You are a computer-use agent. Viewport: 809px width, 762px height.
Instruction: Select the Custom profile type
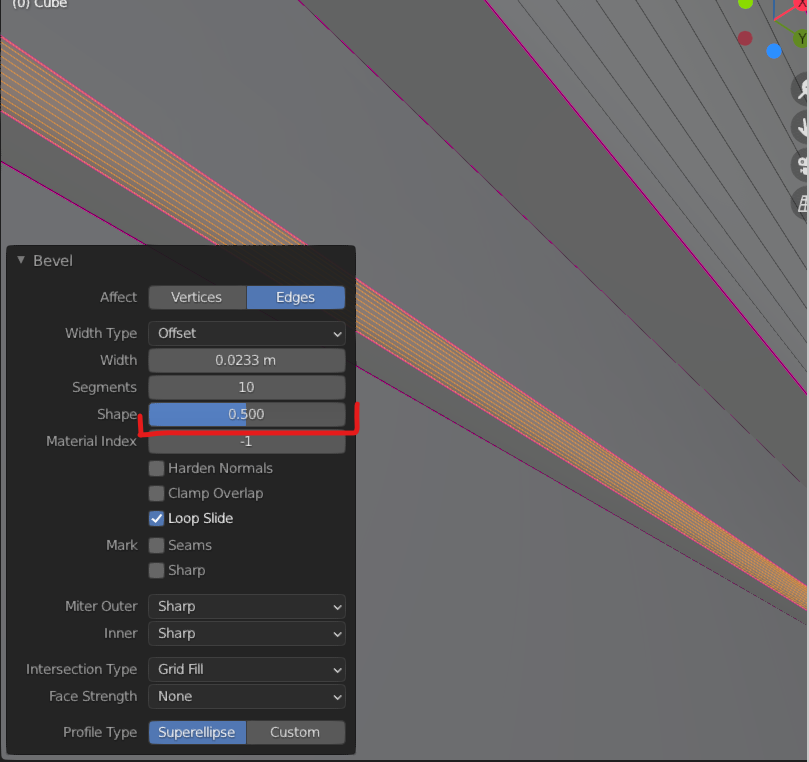(296, 733)
